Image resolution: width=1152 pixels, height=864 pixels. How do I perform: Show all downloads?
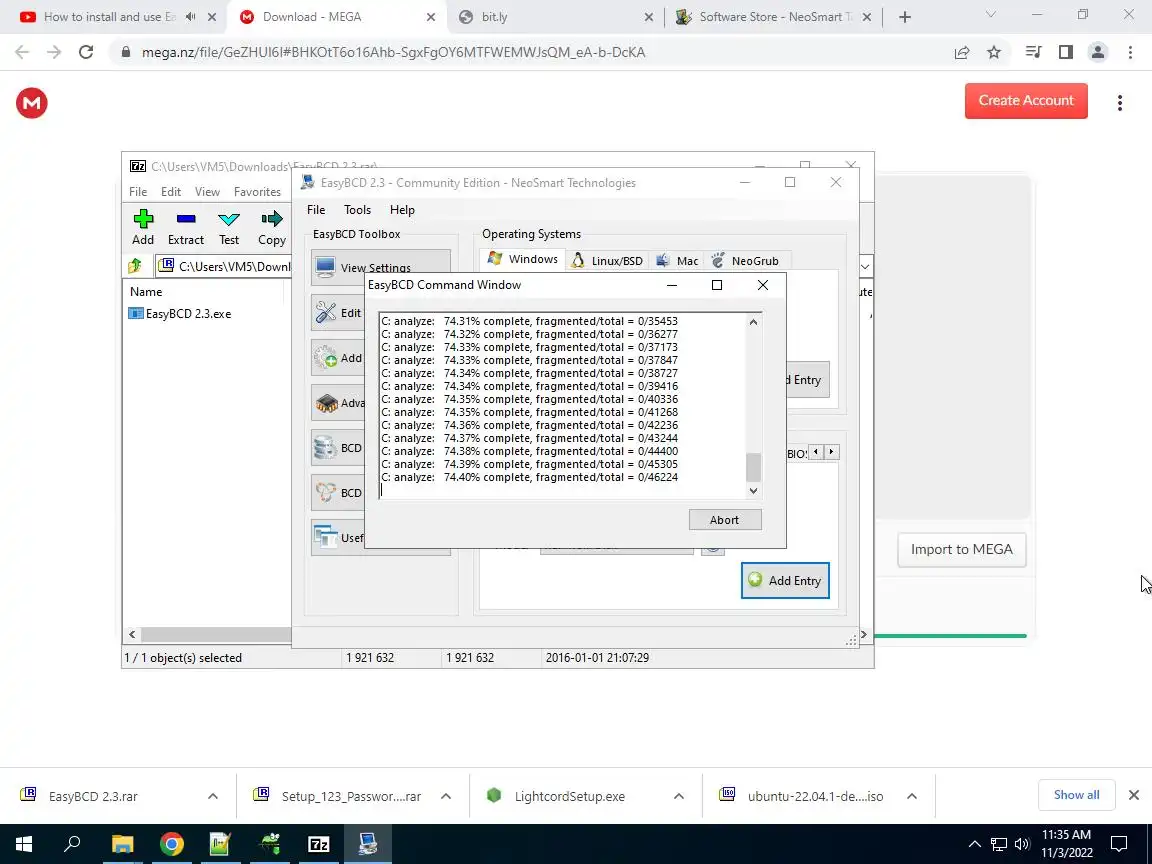[1076, 795]
